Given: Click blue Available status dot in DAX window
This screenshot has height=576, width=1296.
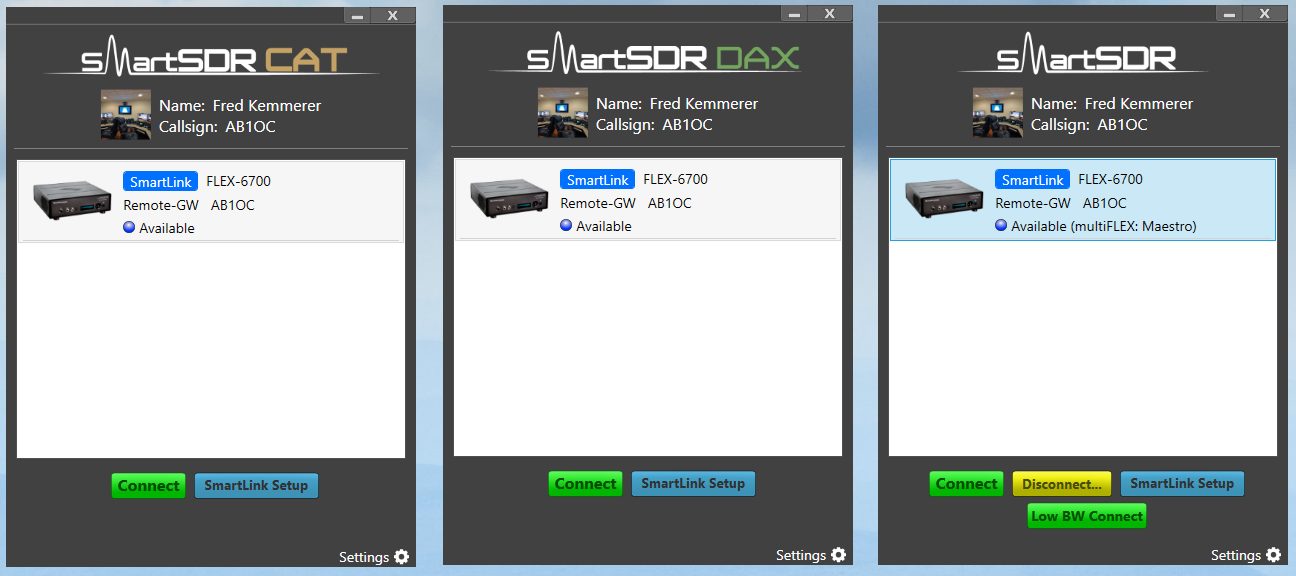Looking at the screenshot, I should [566, 226].
